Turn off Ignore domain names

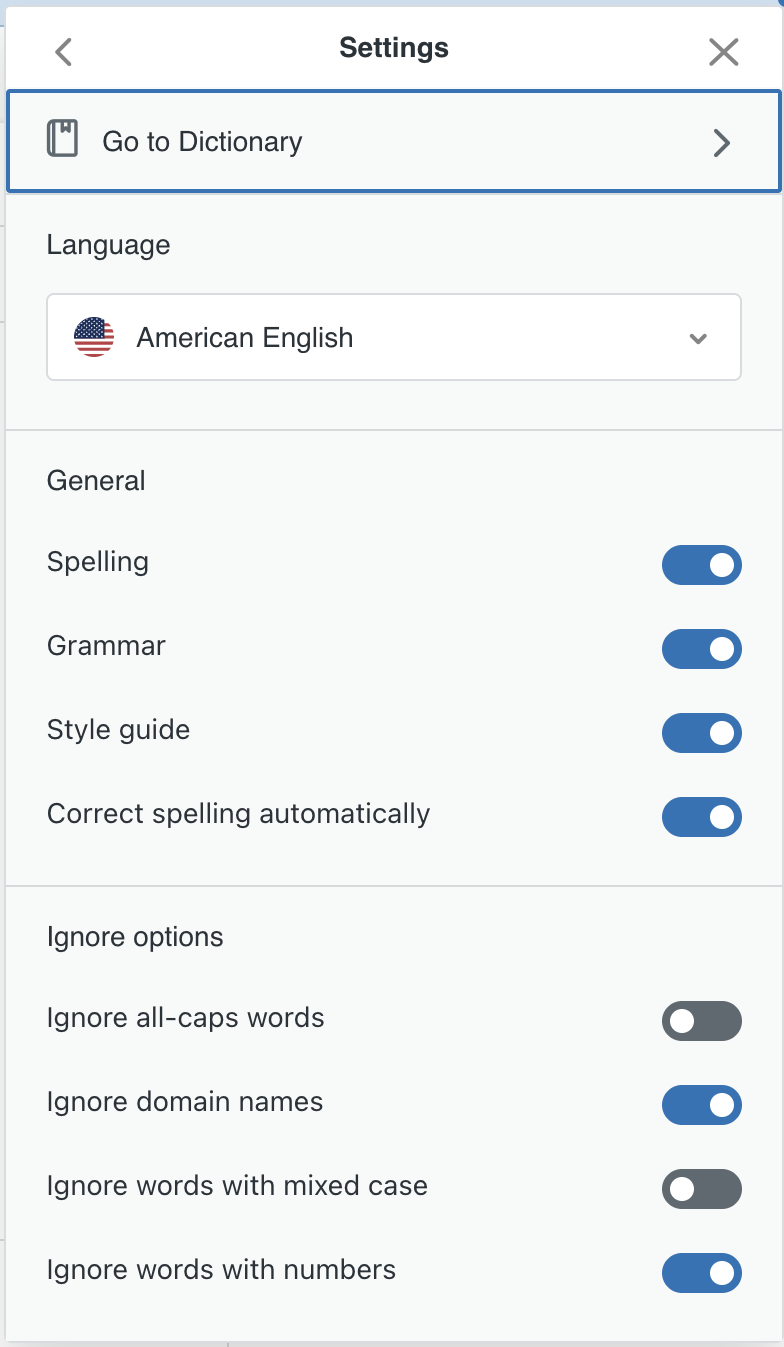[x=701, y=1105]
